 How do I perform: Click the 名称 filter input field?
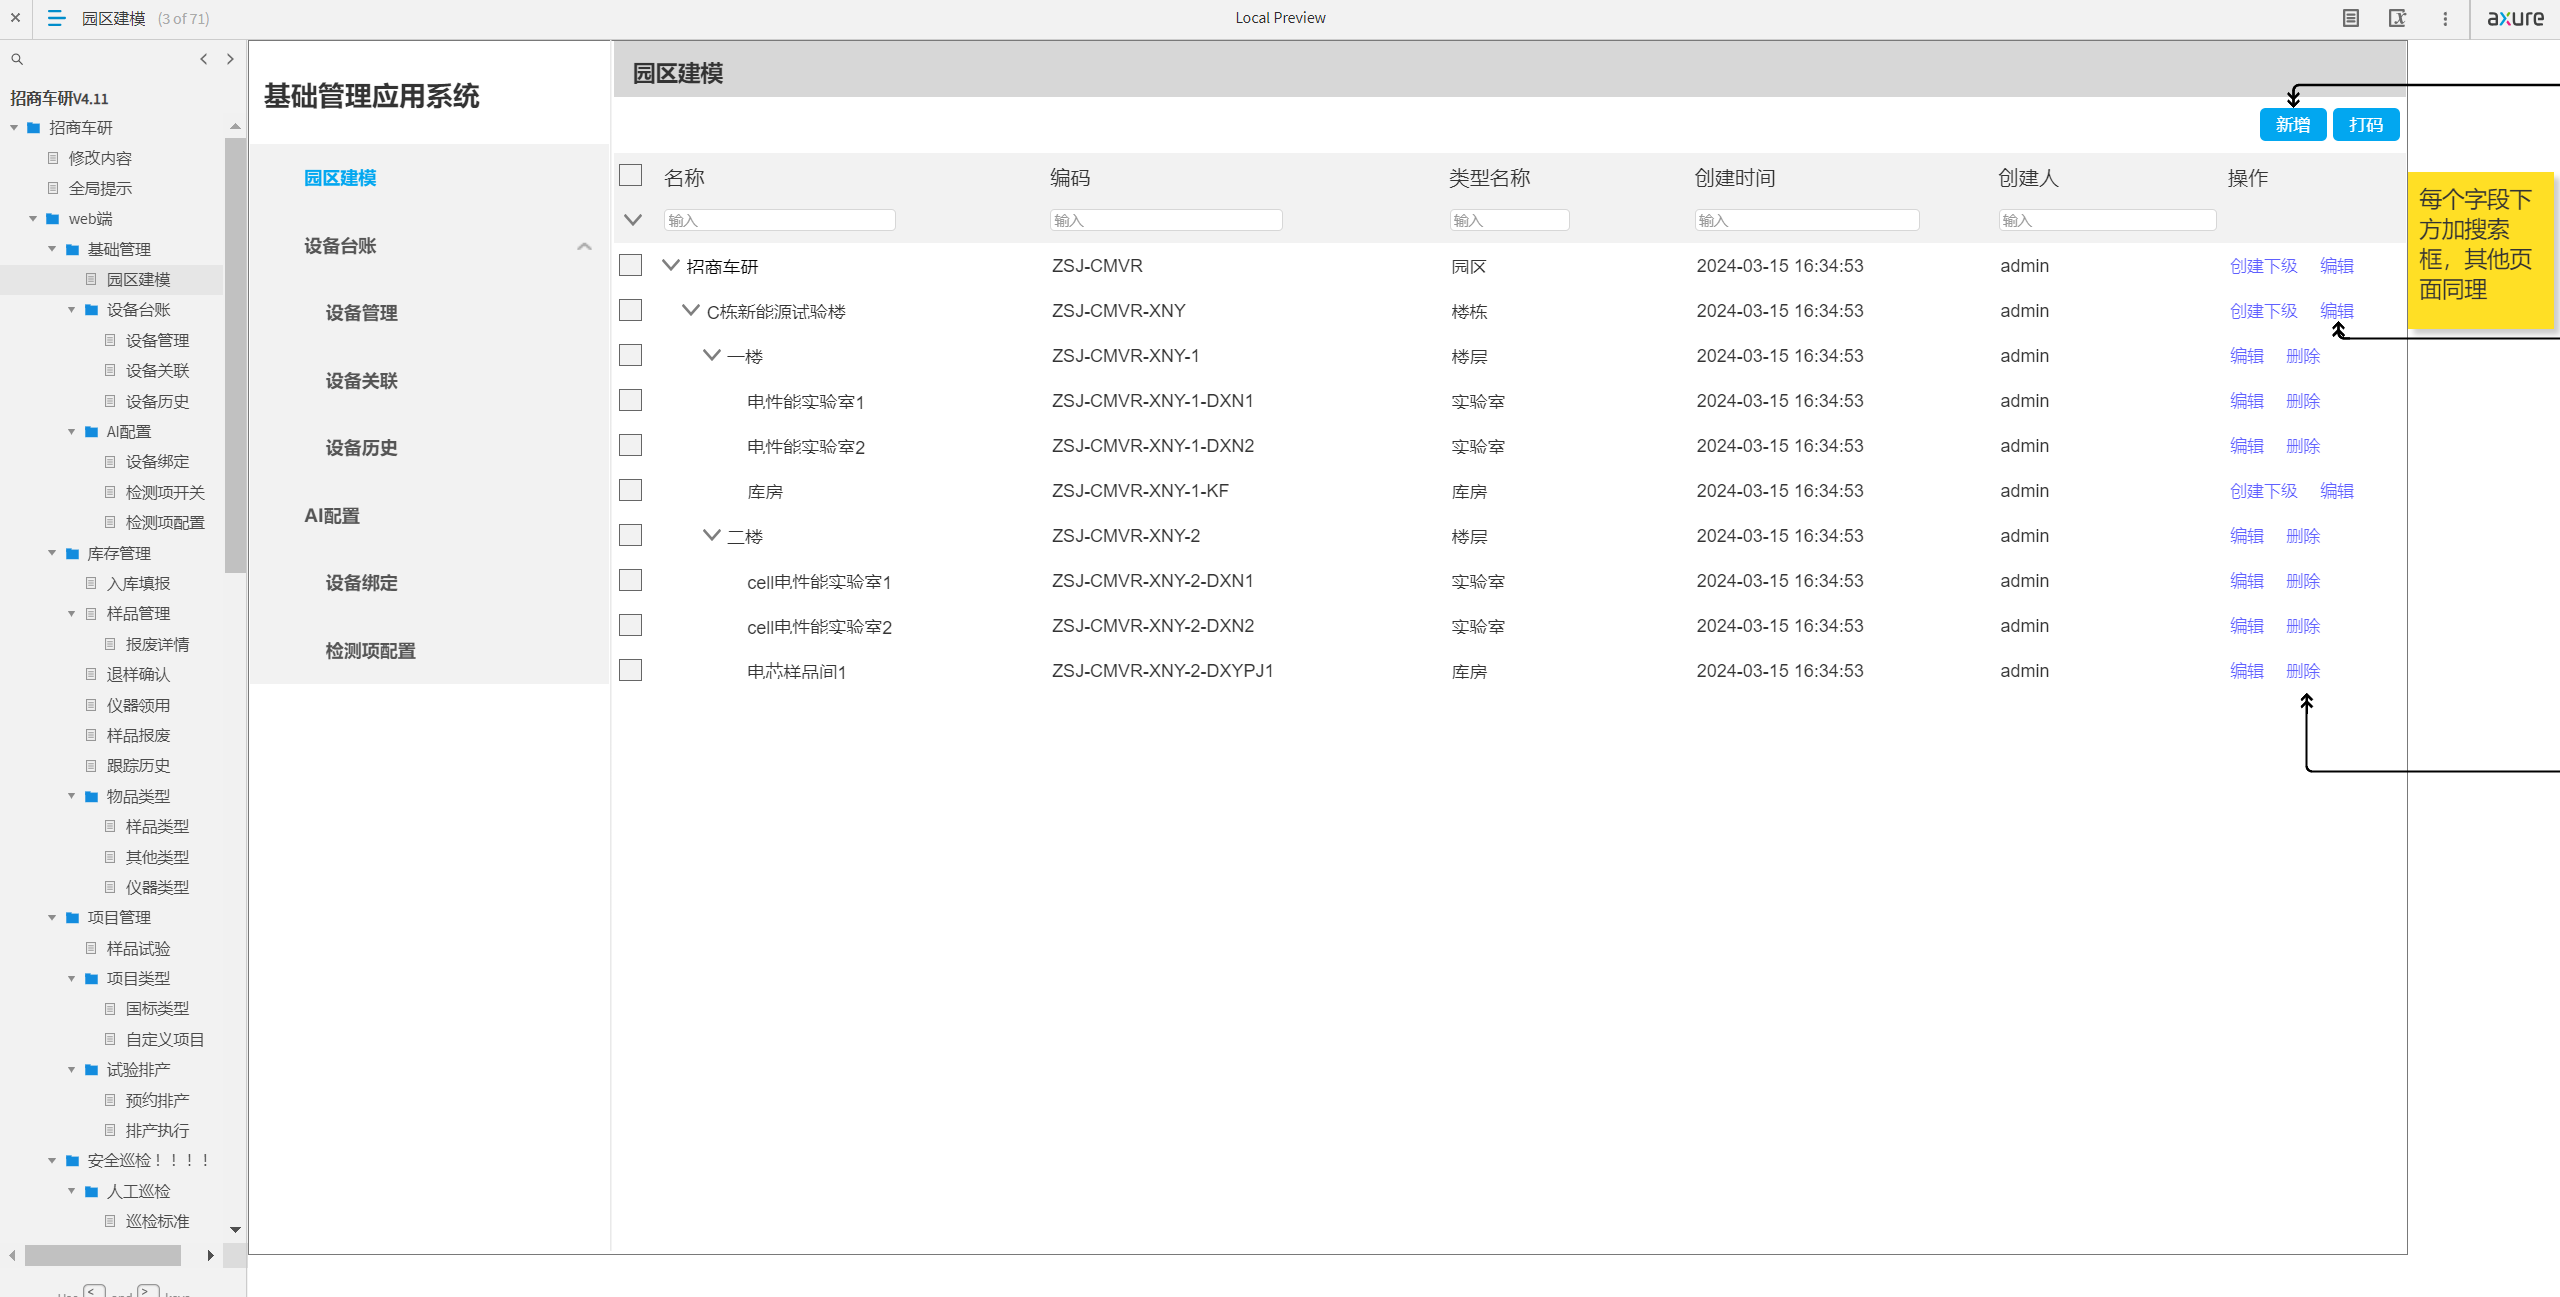pos(779,220)
